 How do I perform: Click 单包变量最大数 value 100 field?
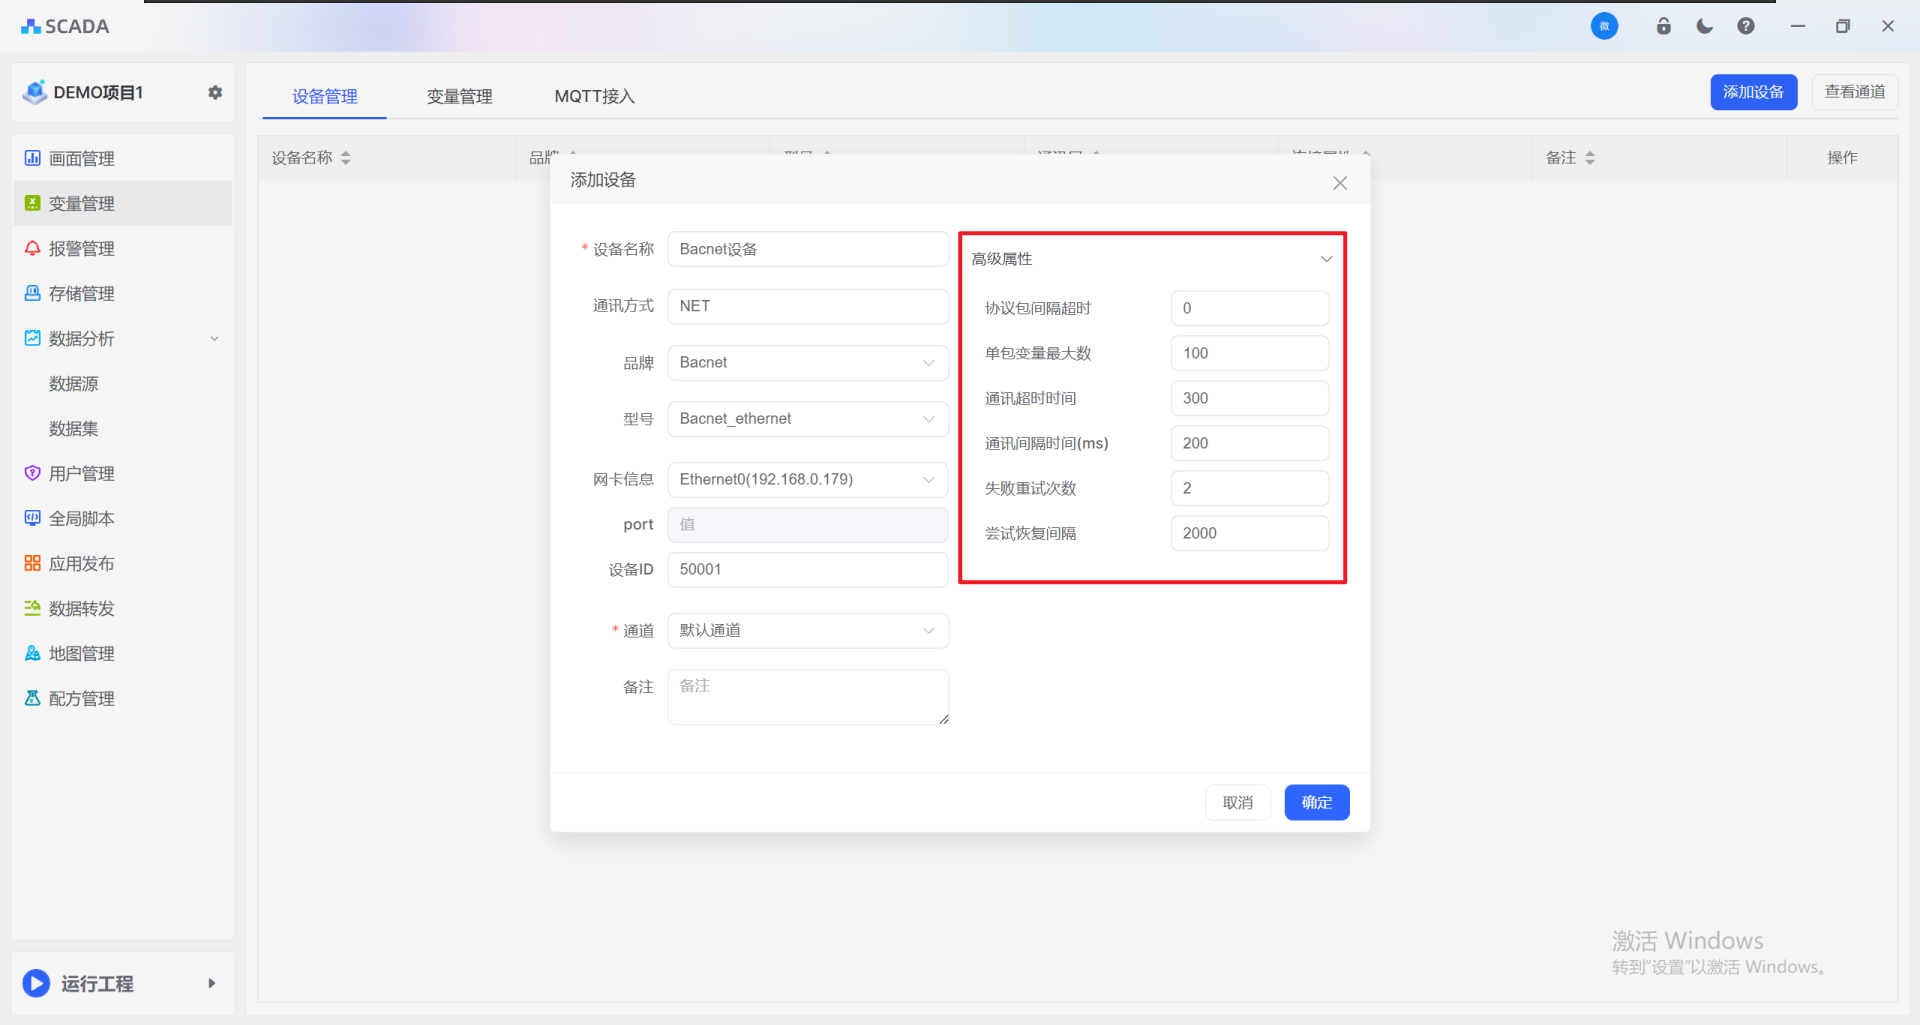(x=1250, y=353)
